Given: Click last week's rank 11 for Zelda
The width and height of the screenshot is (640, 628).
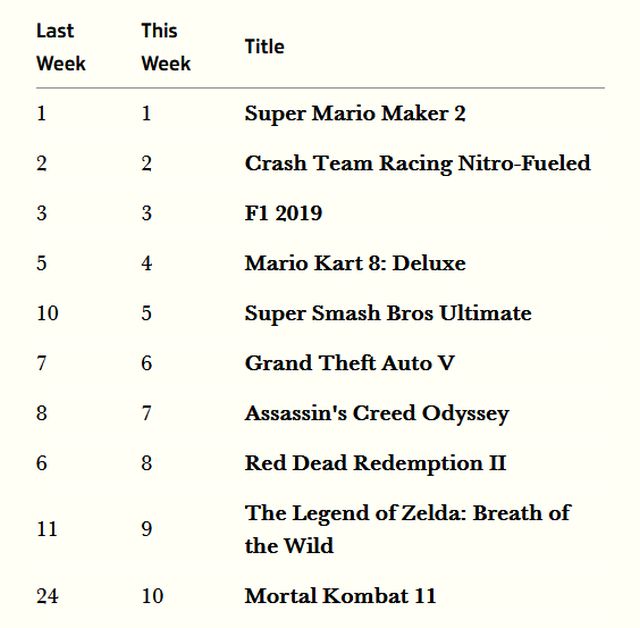Looking at the screenshot, I should [x=47, y=529].
